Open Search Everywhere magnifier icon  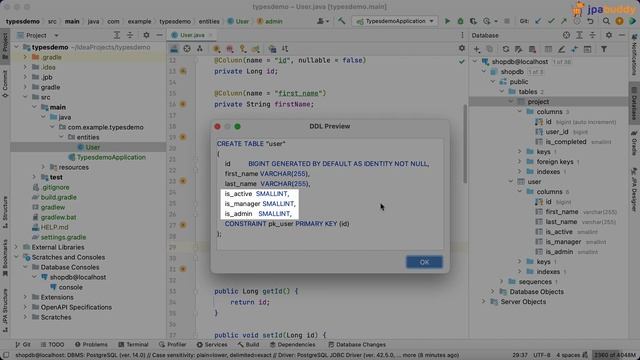(607, 21)
